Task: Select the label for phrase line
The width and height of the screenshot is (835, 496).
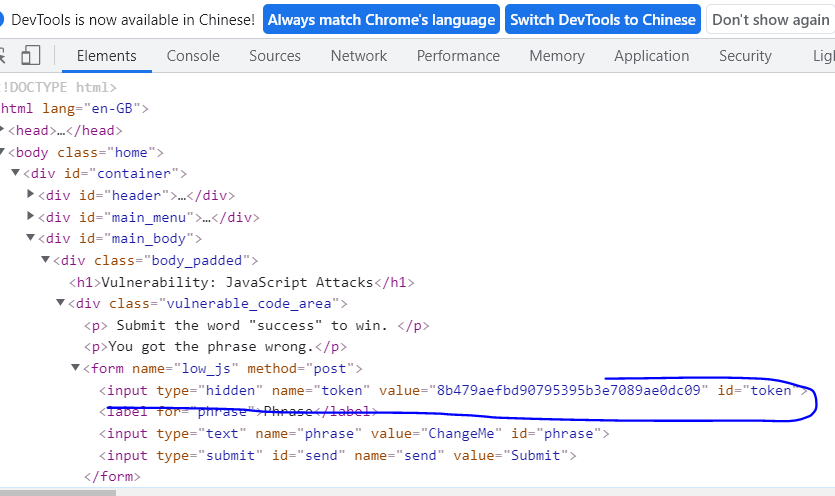Action: coord(239,412)
